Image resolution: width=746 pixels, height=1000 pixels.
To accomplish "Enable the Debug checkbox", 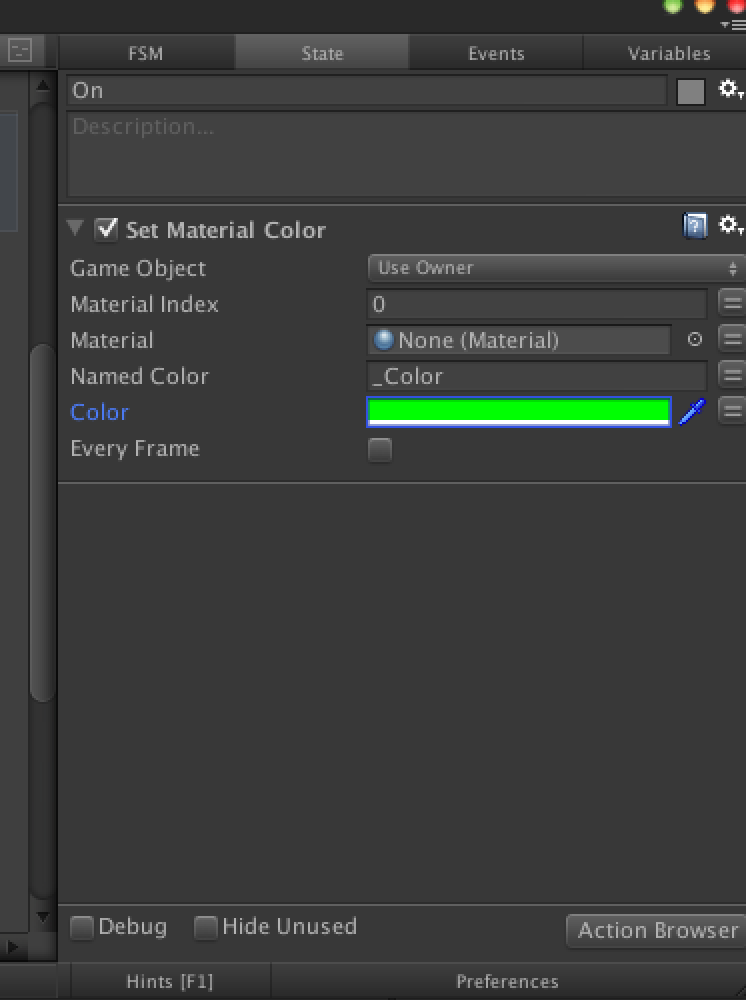I will pos(82,928).
